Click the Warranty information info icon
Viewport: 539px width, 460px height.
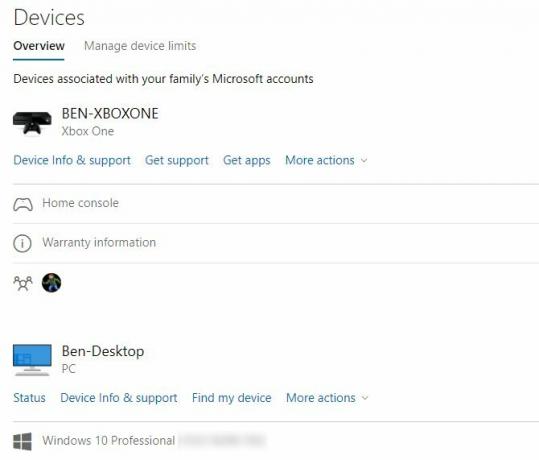click(22, 243)
